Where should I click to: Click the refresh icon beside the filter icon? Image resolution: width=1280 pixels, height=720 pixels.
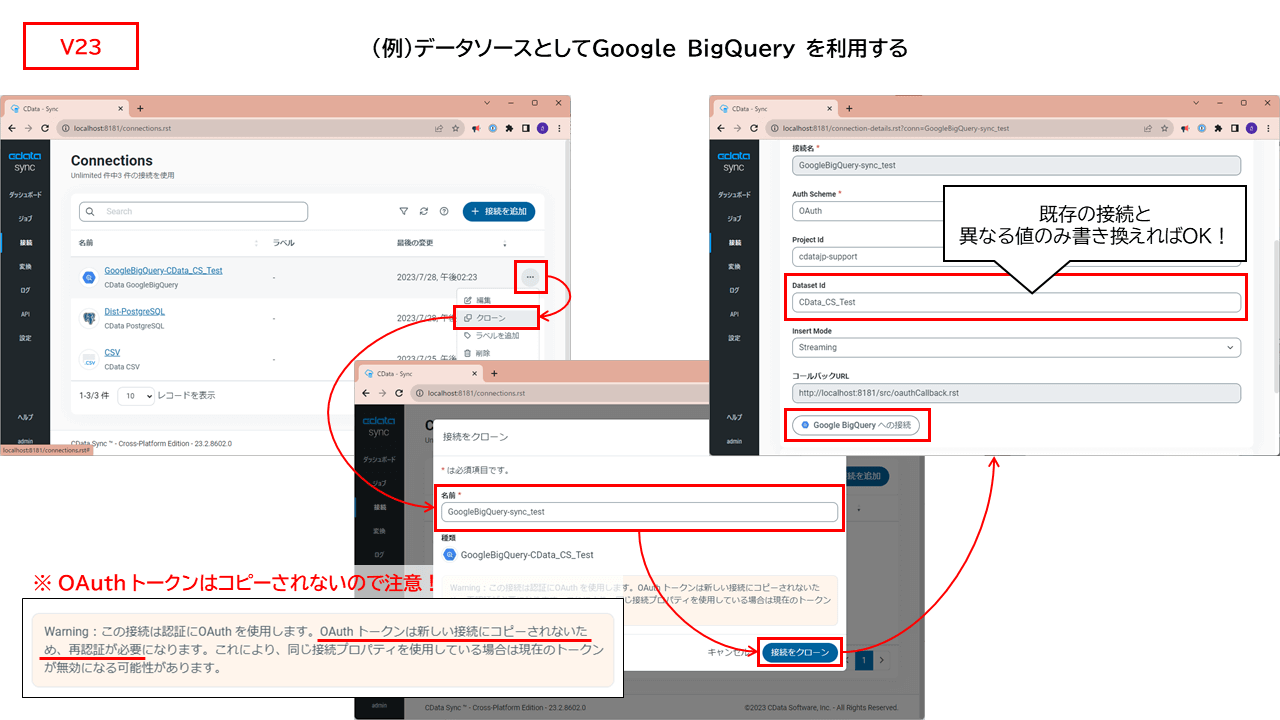tap(424, 211)
